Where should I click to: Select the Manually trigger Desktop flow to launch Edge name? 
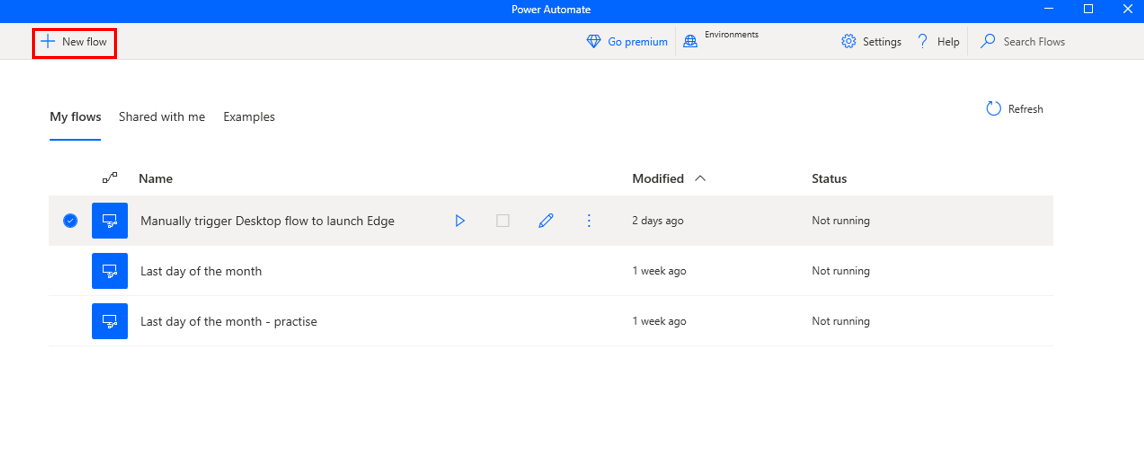[267, 221]
